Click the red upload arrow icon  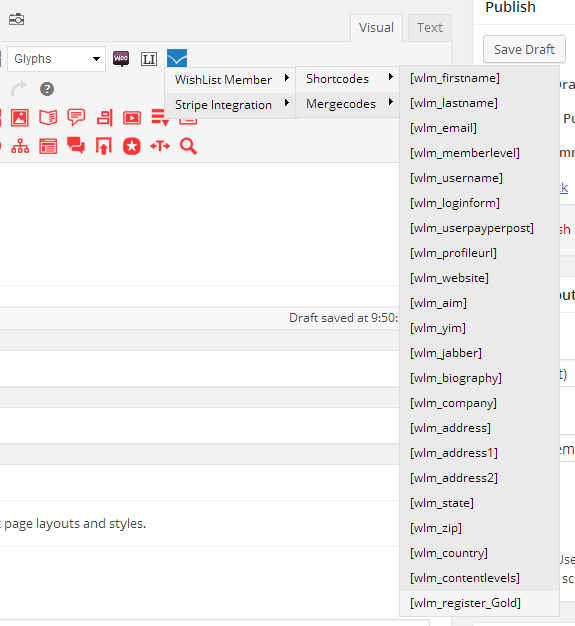tap(104, 146)
